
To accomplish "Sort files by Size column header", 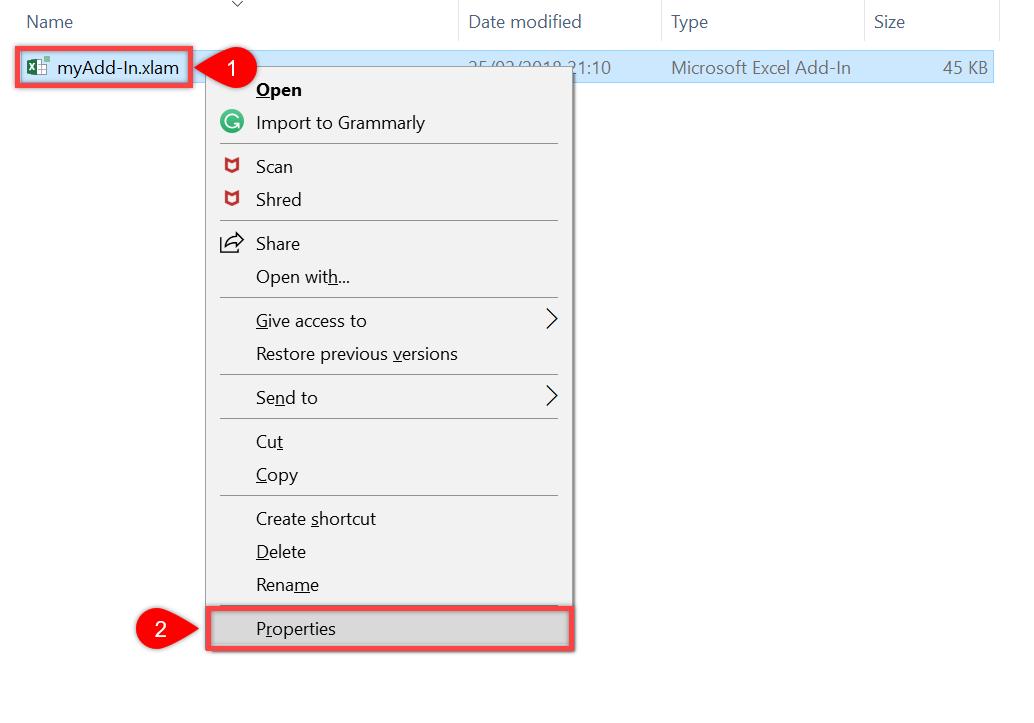I will coord(889,22).
